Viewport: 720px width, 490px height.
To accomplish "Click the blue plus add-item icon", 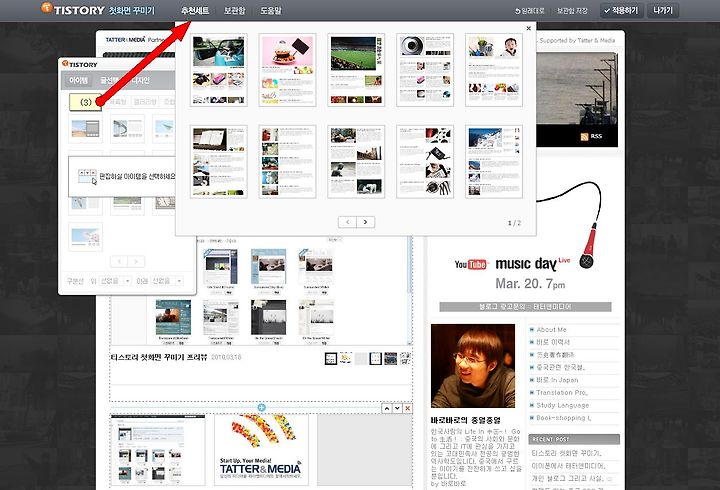I will [261, 407].
